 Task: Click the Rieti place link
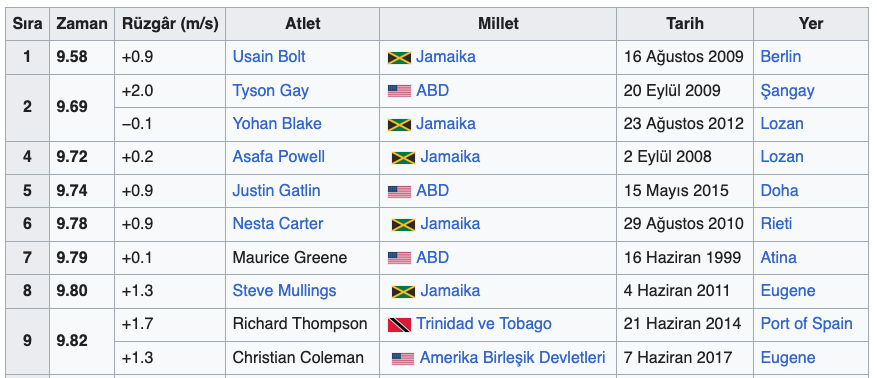tap(776, 224)
